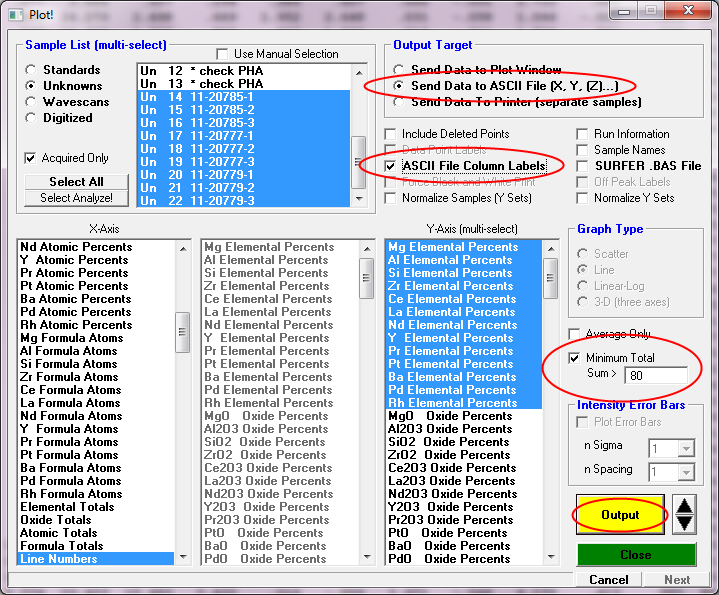
Task: Select Send Data to Plot Window option
Action: pos(401,70)
